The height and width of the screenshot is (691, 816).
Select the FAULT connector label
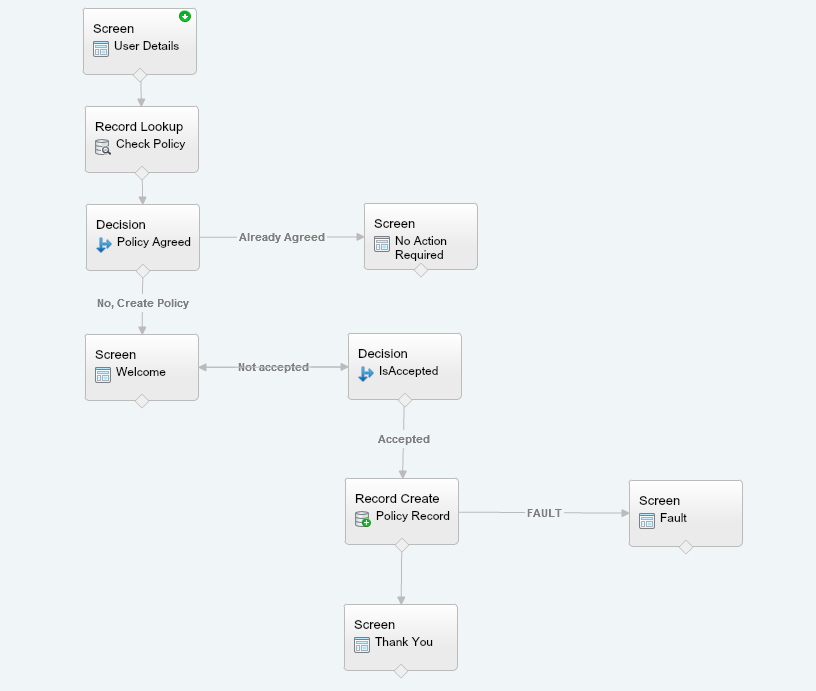pyautogui.click(x=544, y=513)
